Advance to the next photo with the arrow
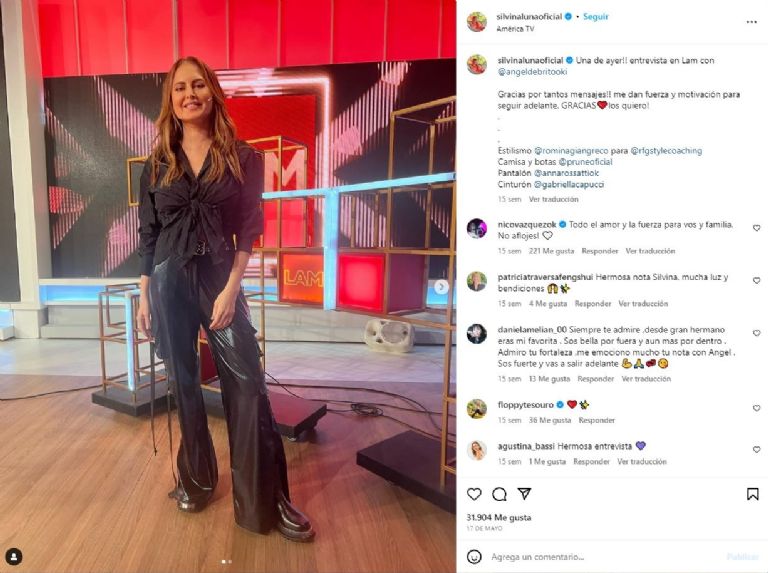768x573 pixels. coord(441,286)
